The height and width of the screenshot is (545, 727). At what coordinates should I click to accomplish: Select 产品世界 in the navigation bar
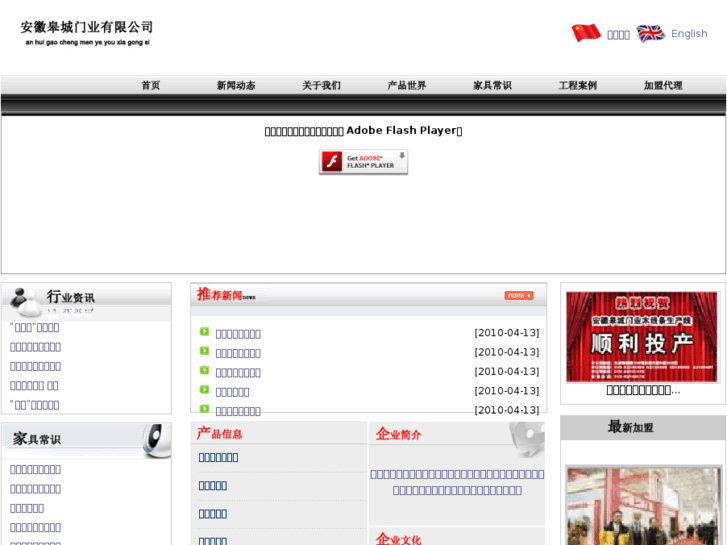407,85
